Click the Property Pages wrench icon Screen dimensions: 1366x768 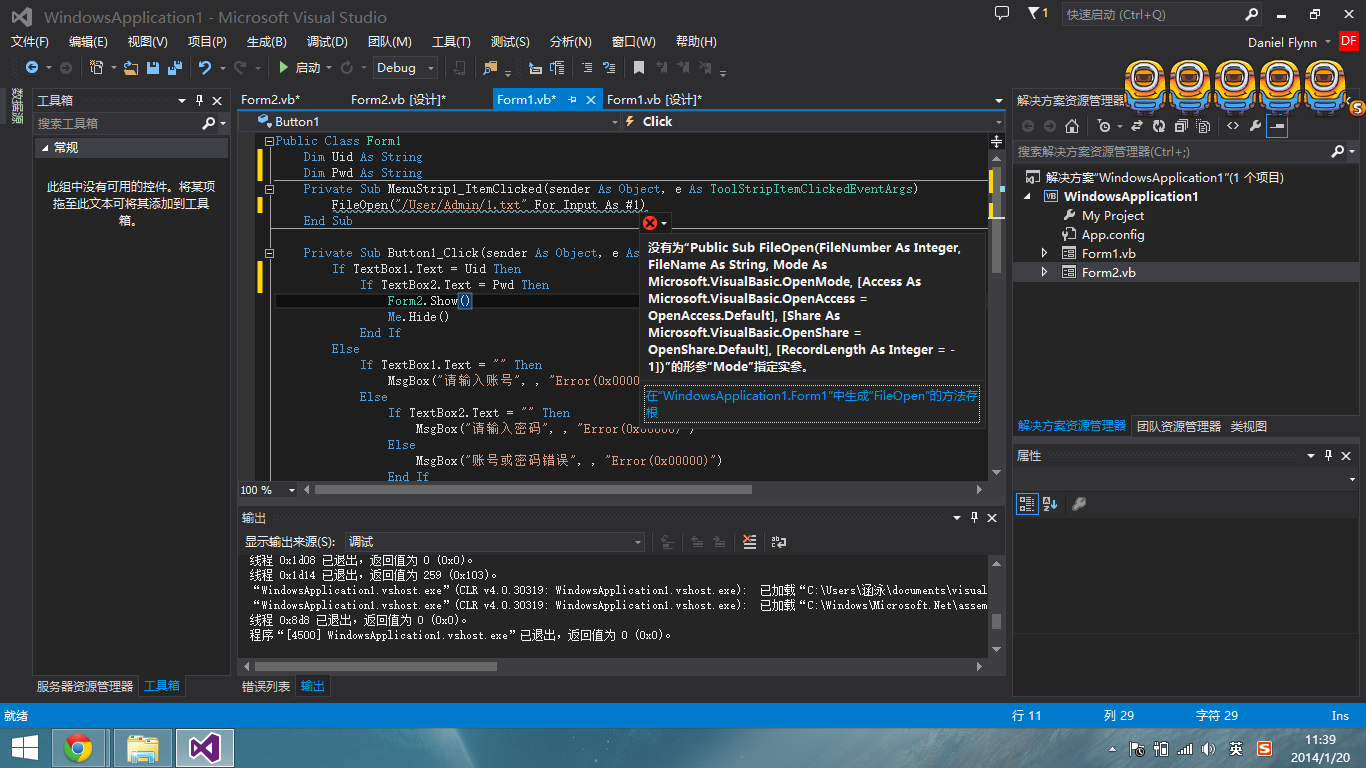click(x=1078, y=504)
